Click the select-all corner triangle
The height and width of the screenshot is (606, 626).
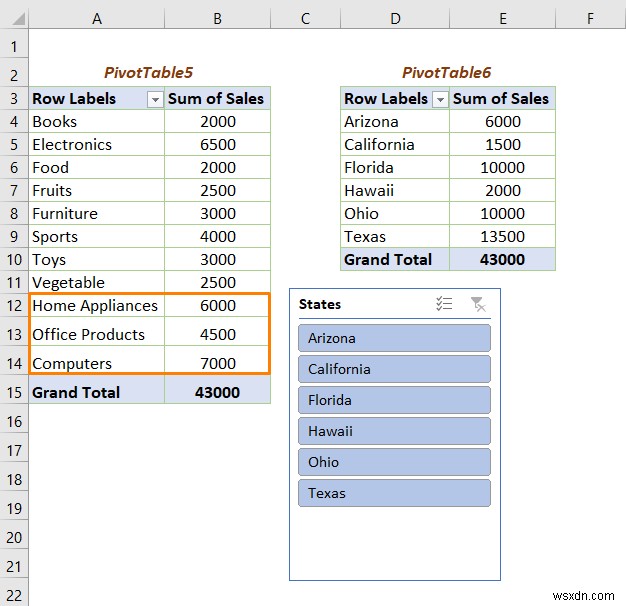pos(19,19)
